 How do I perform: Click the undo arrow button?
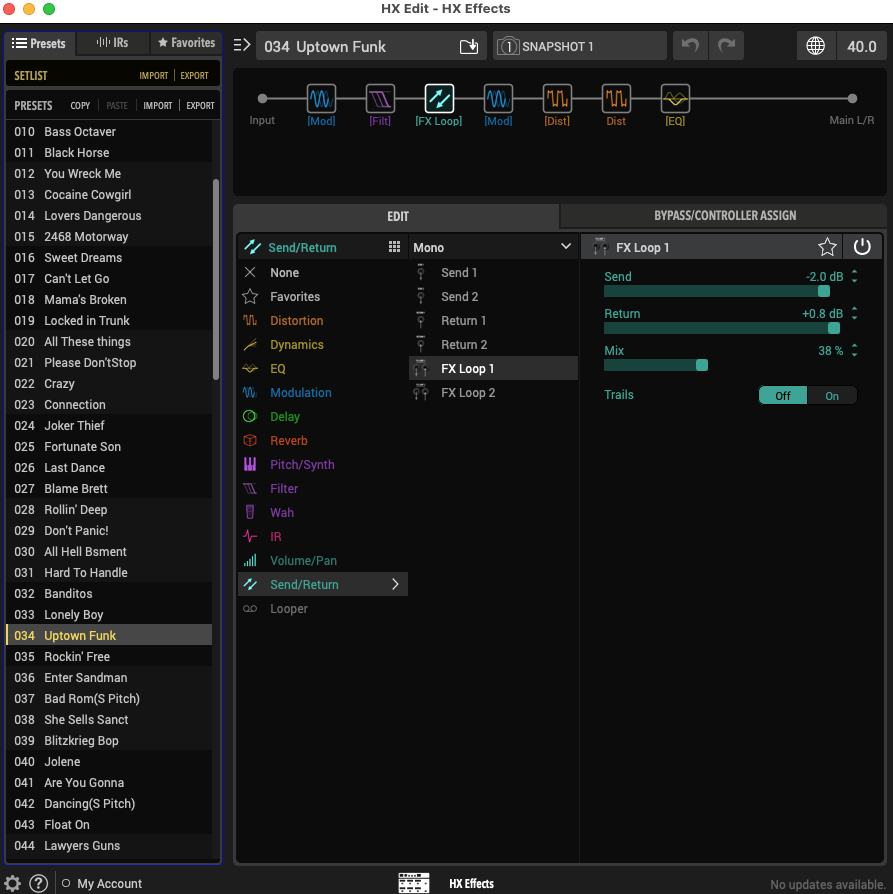688,46
